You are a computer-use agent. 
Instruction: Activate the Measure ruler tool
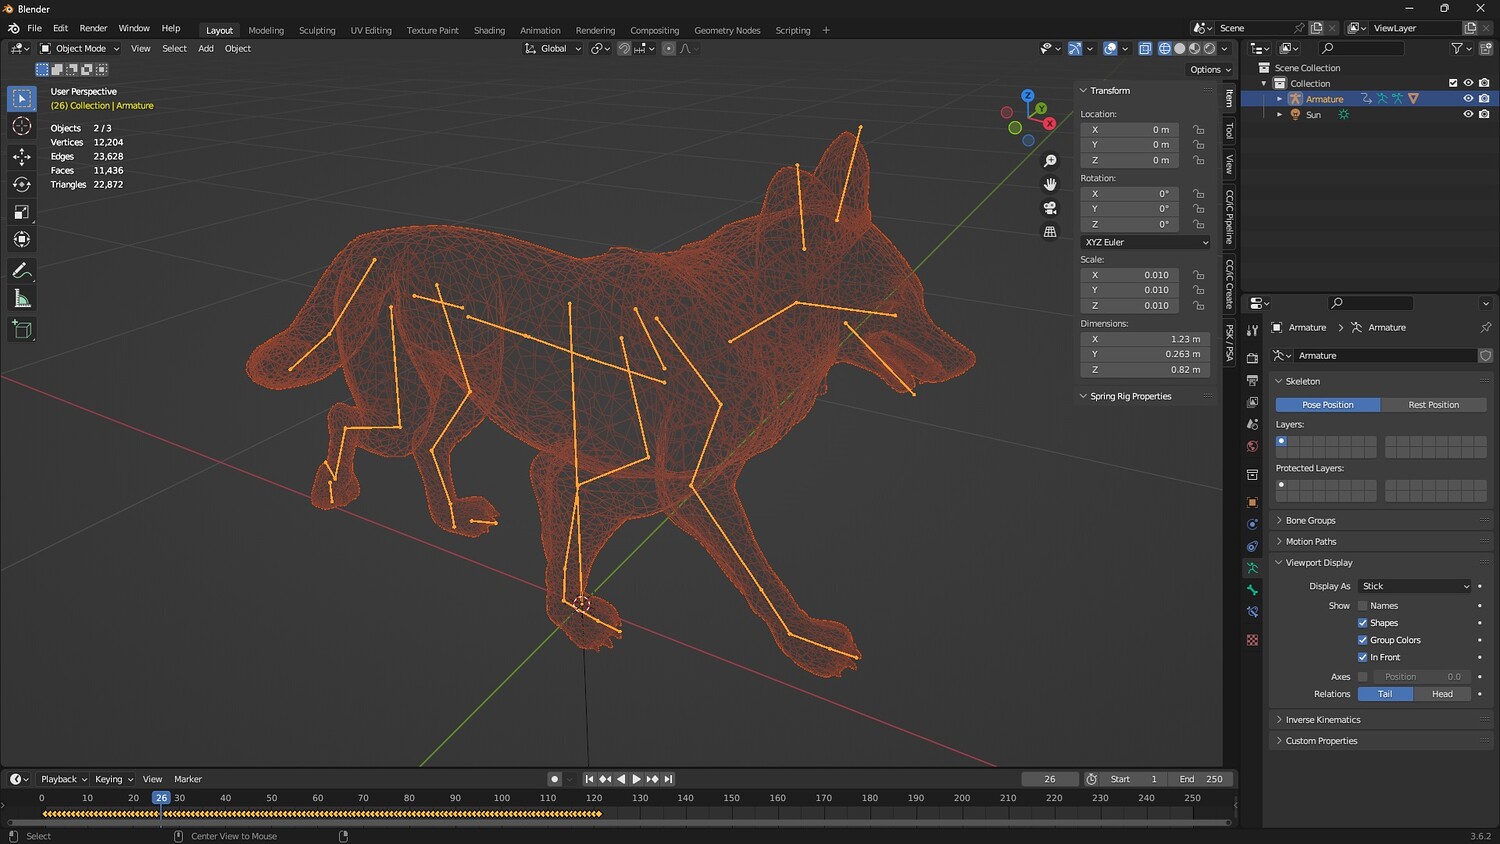[x=21, y=299]
